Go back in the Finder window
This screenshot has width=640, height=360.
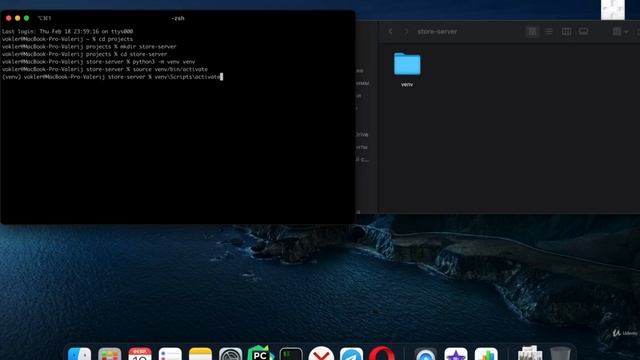tap(390, 31)
